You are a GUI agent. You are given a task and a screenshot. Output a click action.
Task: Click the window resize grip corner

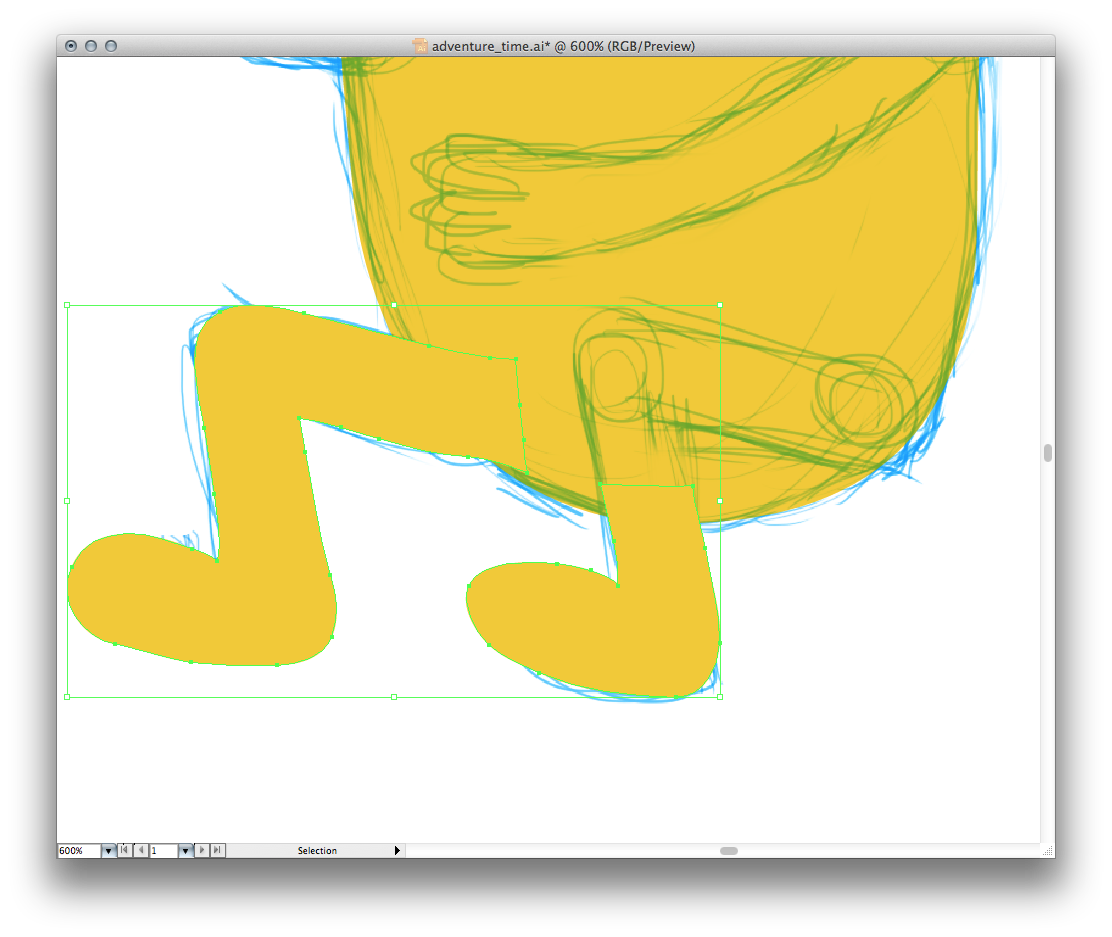click(1047, 851)
